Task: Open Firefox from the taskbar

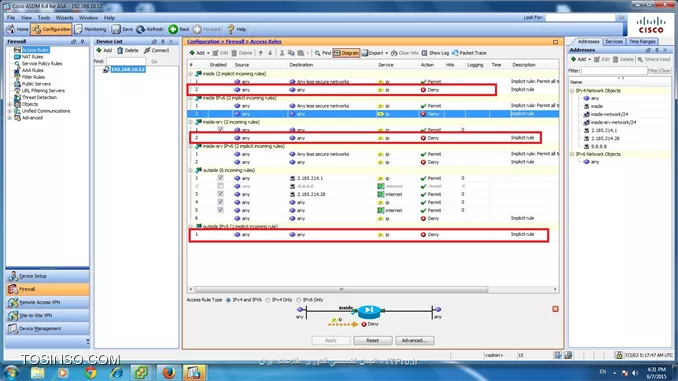Action: pos(168,372)
